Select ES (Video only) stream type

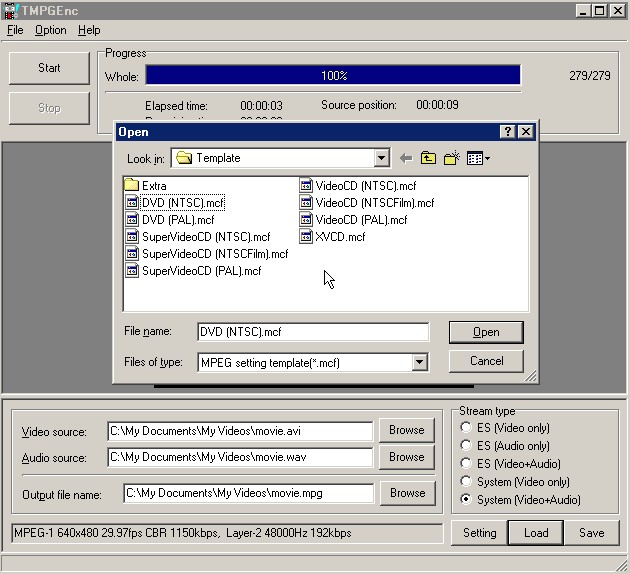click(x=466, y=427)
